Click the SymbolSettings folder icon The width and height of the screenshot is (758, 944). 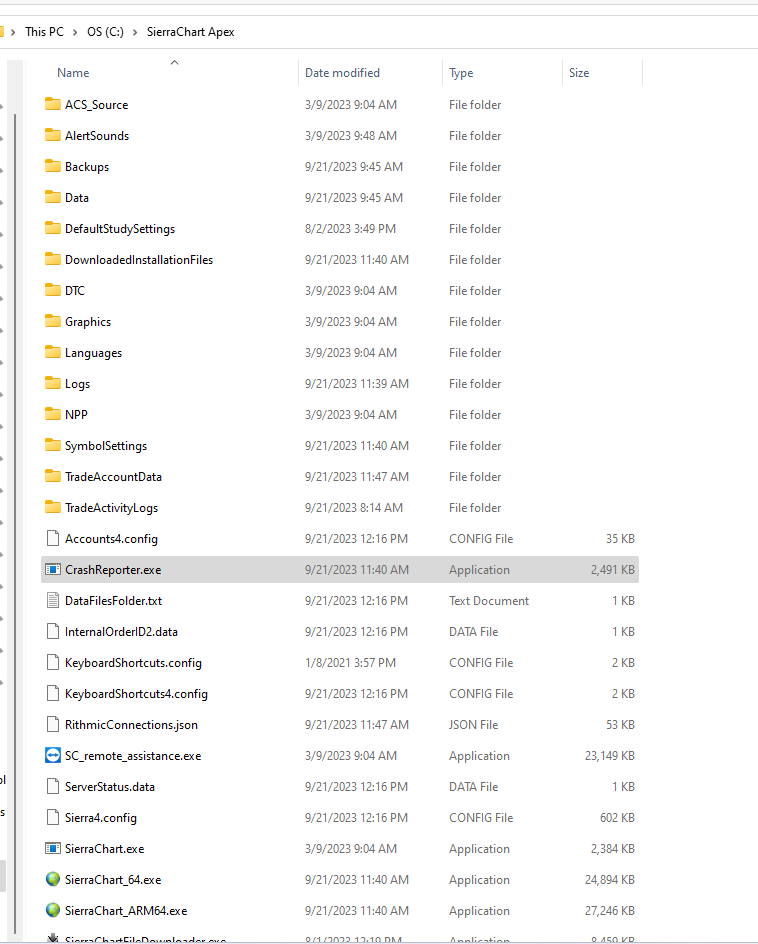tap(53, 446)
